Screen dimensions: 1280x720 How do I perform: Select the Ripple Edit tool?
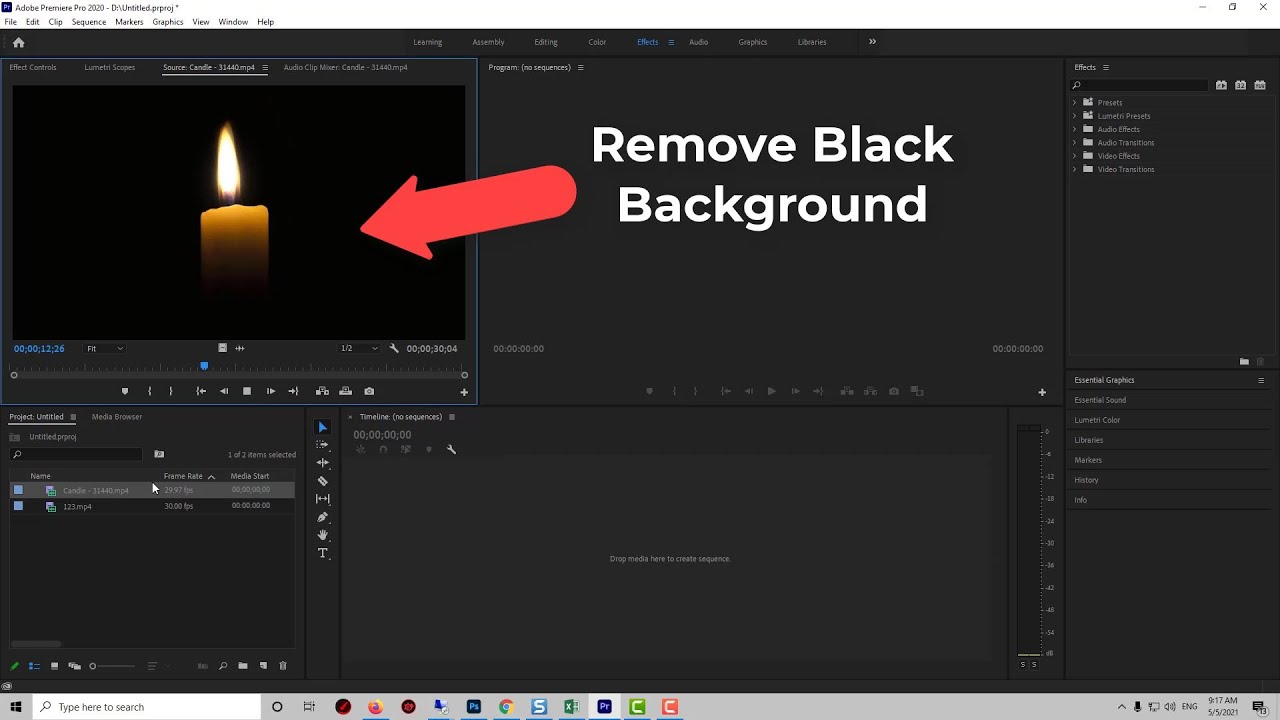[322, 463]
